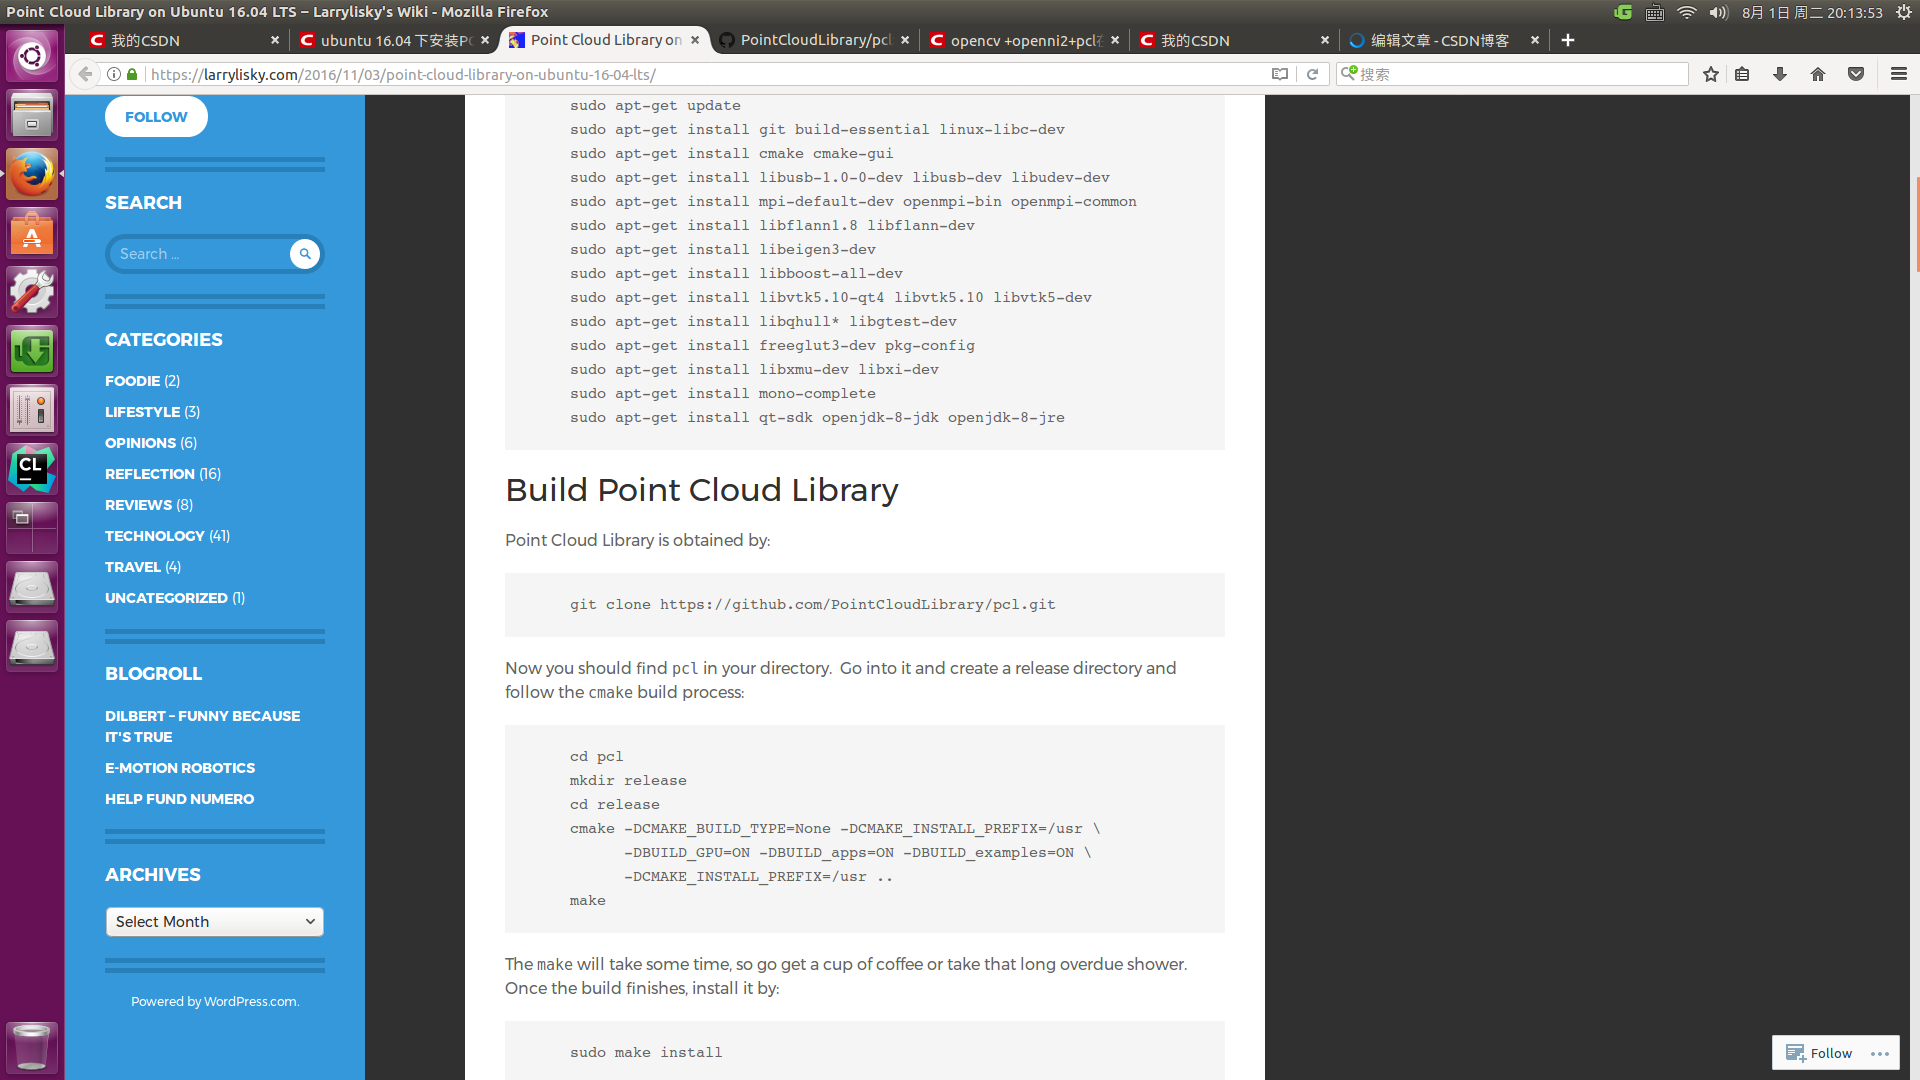Open the three-dots menu beside Follow
Screen dimensions: 1920x1080
(x=1880, y=1053)
